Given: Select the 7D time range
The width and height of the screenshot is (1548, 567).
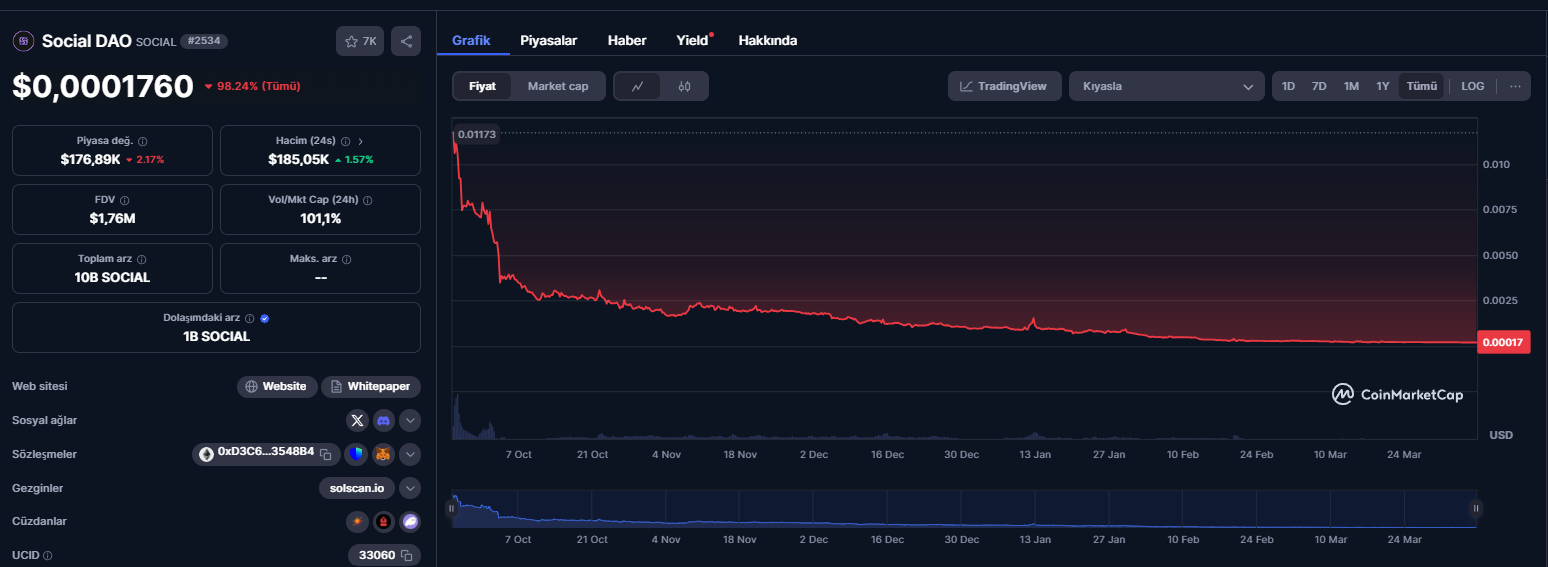Looking at the screenshot, I should tap(1319, 86).
